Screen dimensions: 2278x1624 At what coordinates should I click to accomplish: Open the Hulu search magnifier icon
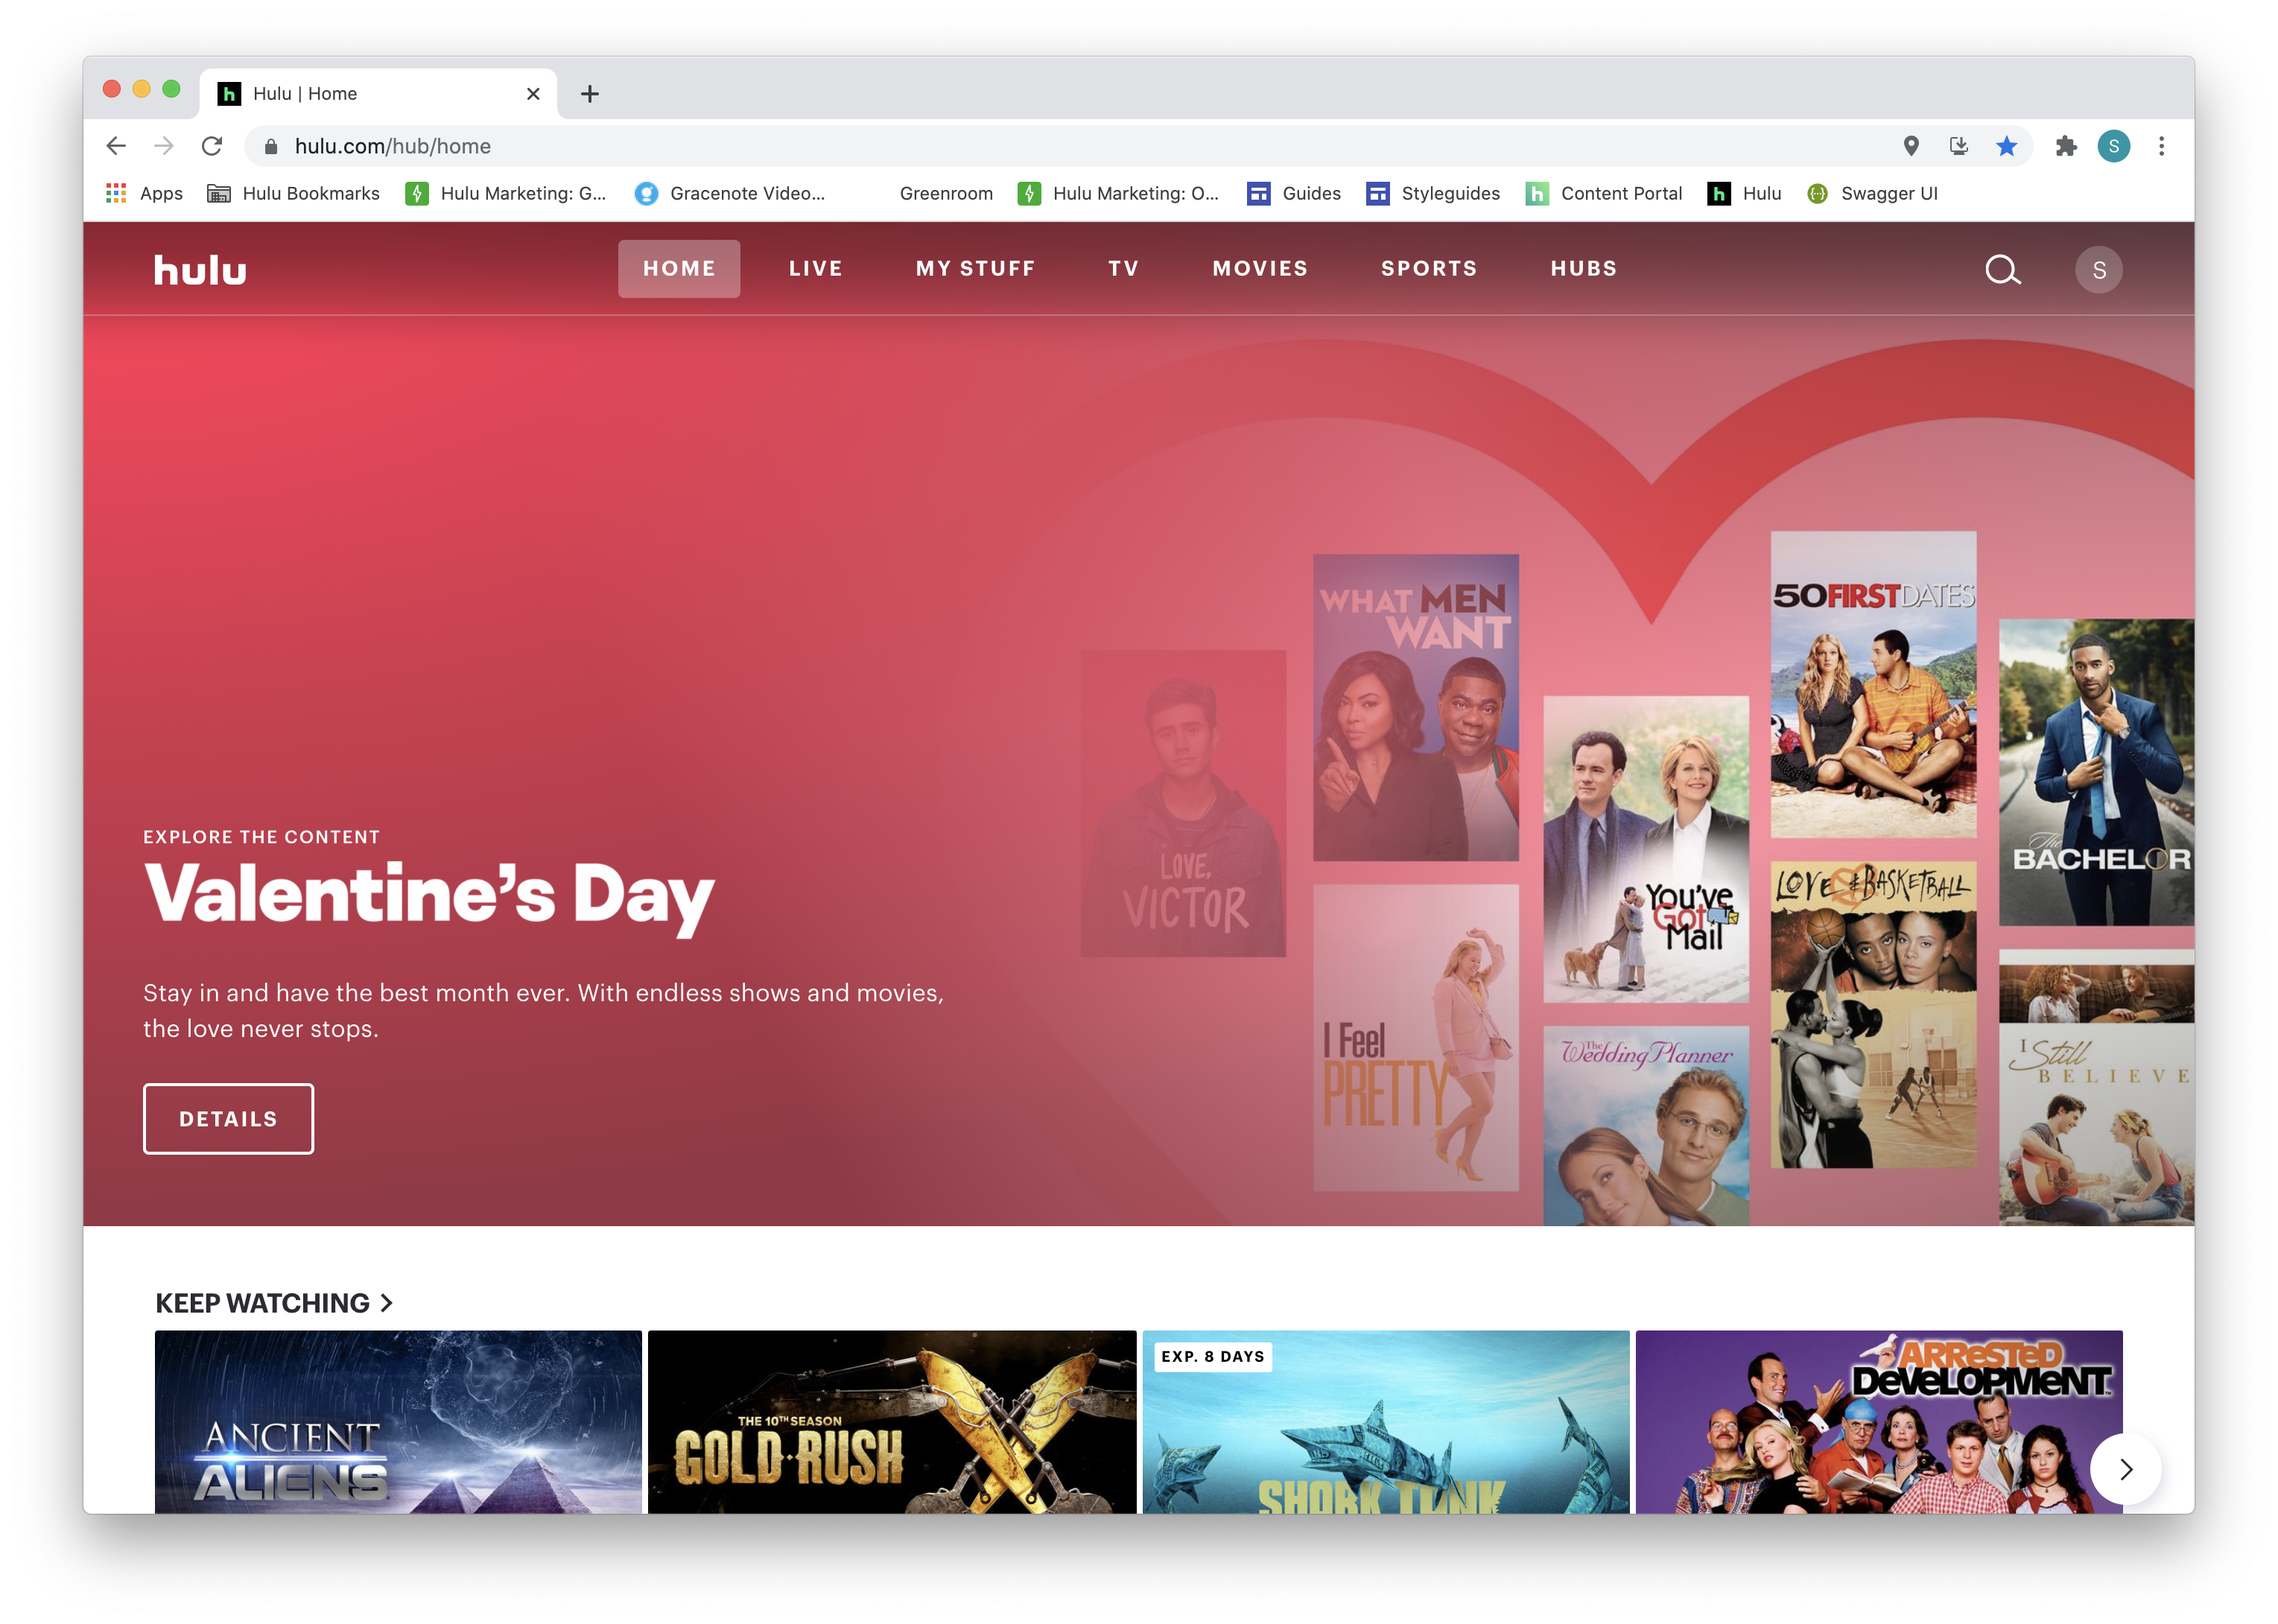[x=2002, y=269]
